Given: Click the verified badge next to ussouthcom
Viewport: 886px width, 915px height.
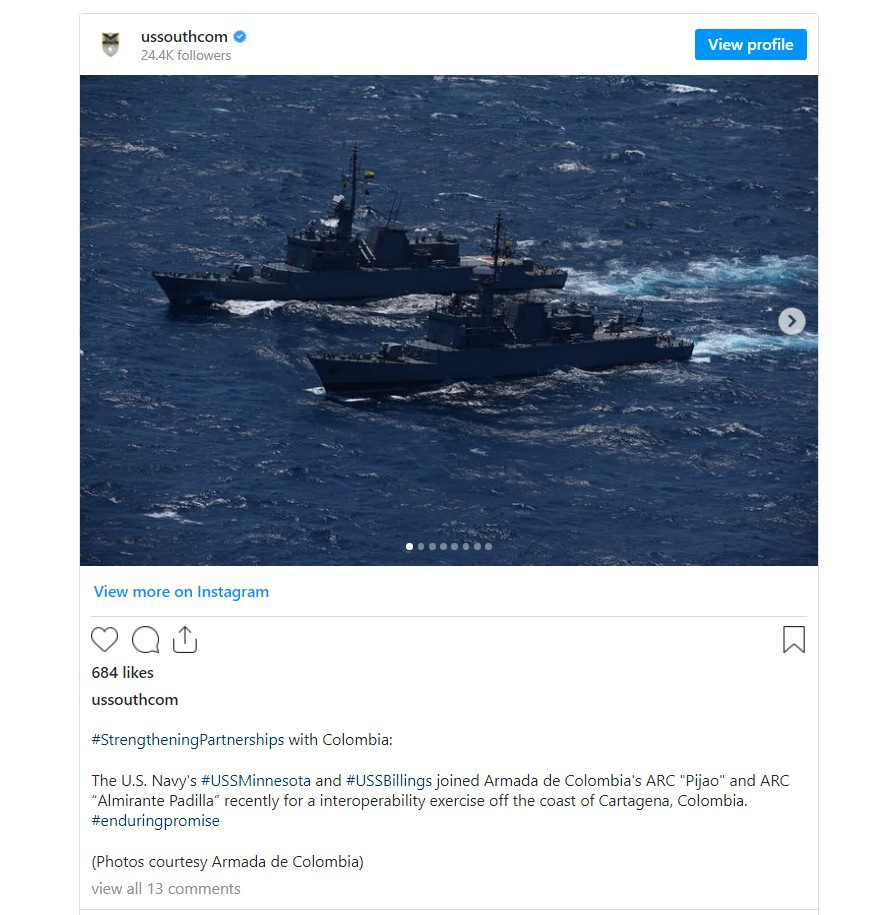Looking at the screenshot, I should coord(240,37).
